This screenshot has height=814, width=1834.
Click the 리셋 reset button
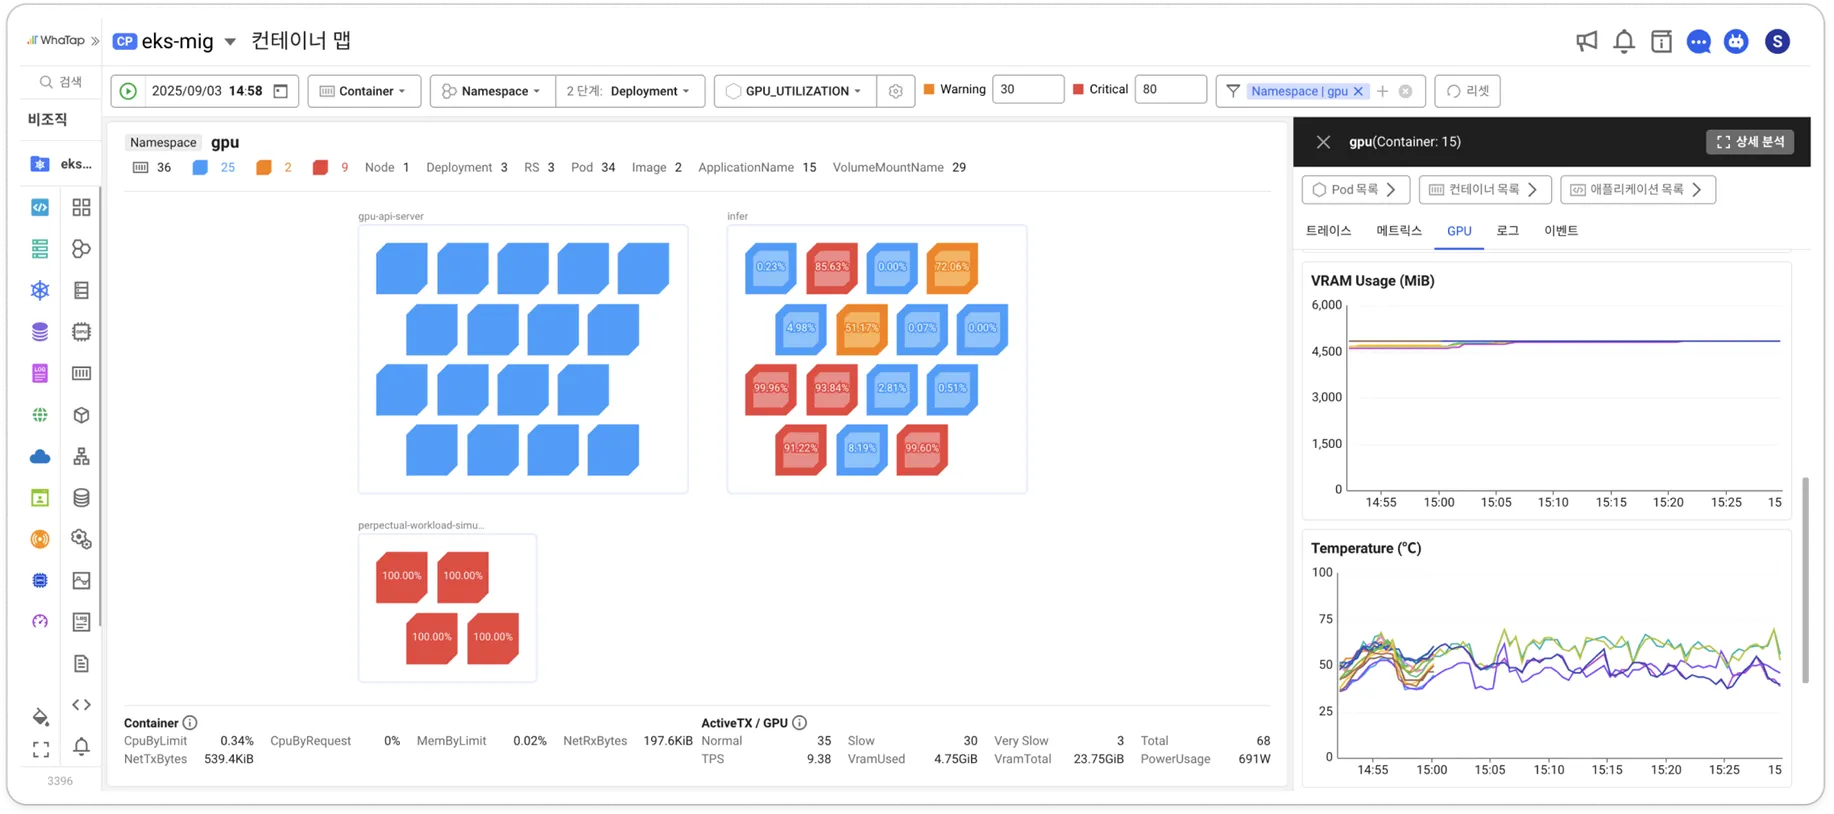click(1467, 91)
